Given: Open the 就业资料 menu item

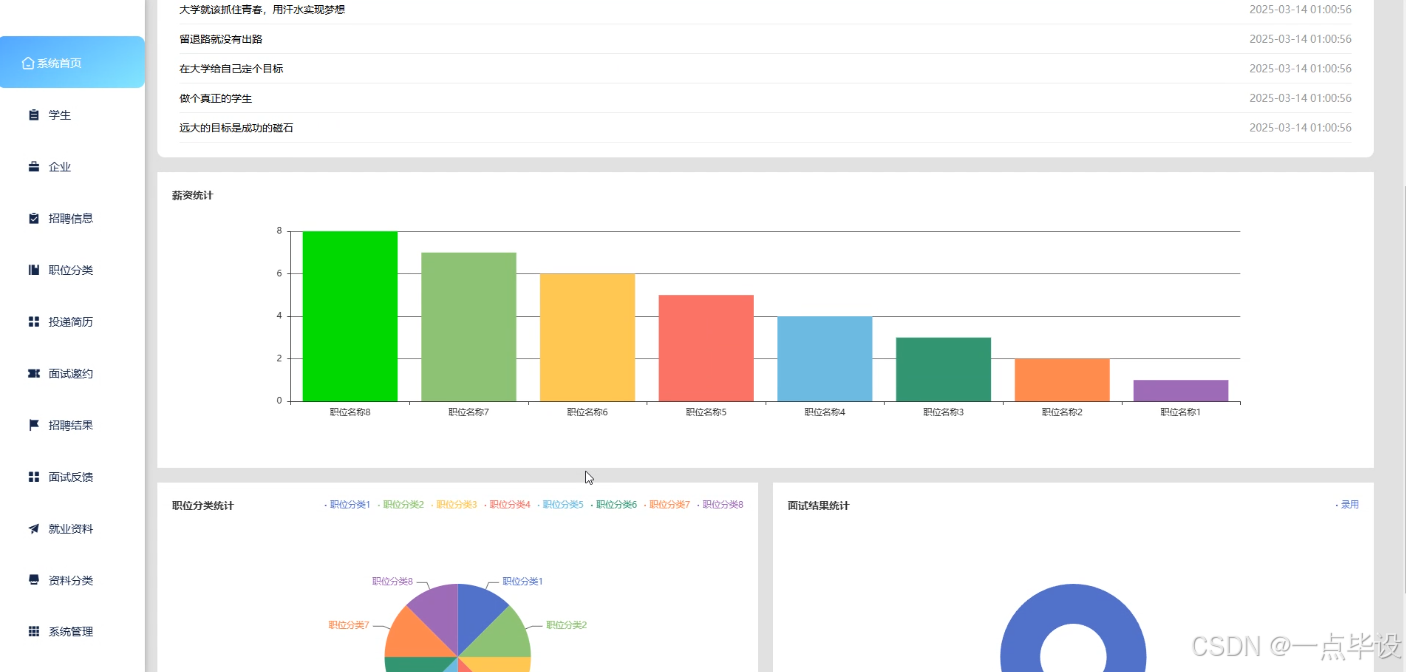Looking at the screenshot, I should pos(72,529).
